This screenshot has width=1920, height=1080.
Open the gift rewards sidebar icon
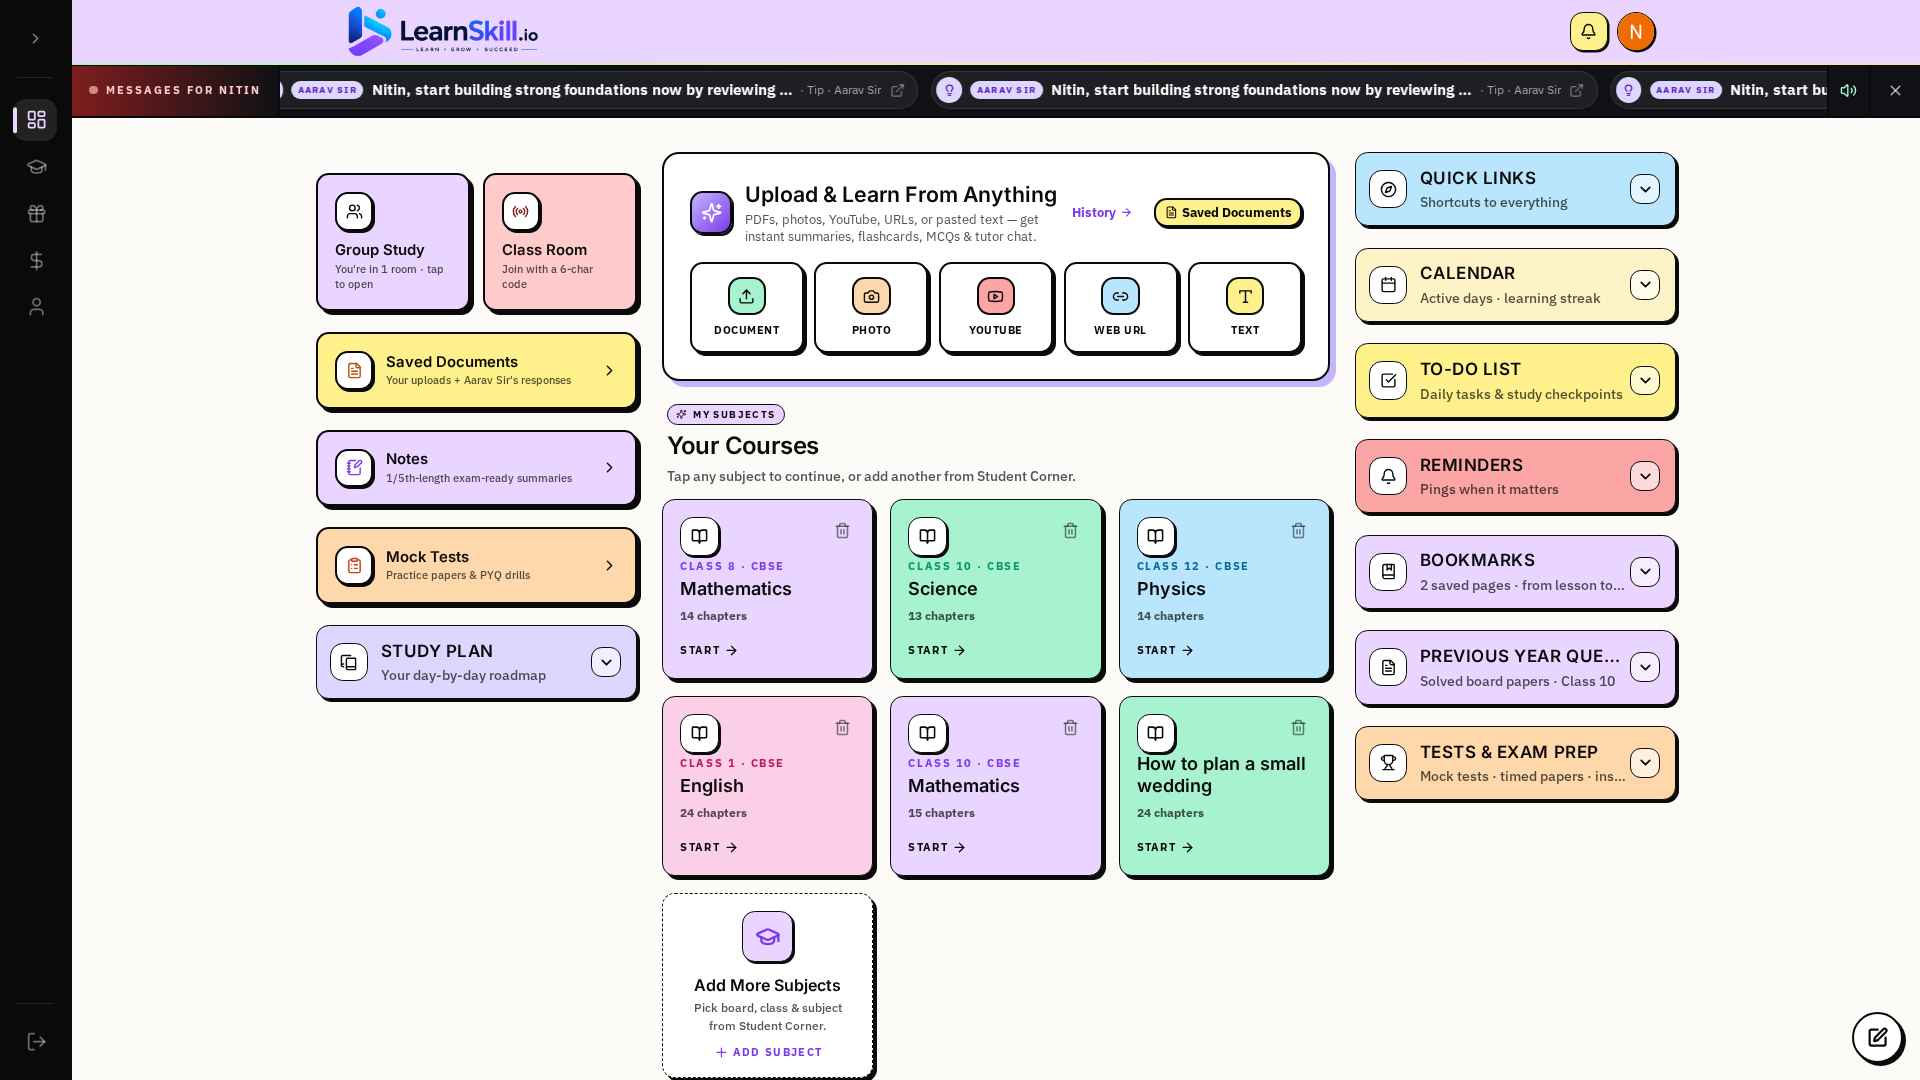(36, 214)
